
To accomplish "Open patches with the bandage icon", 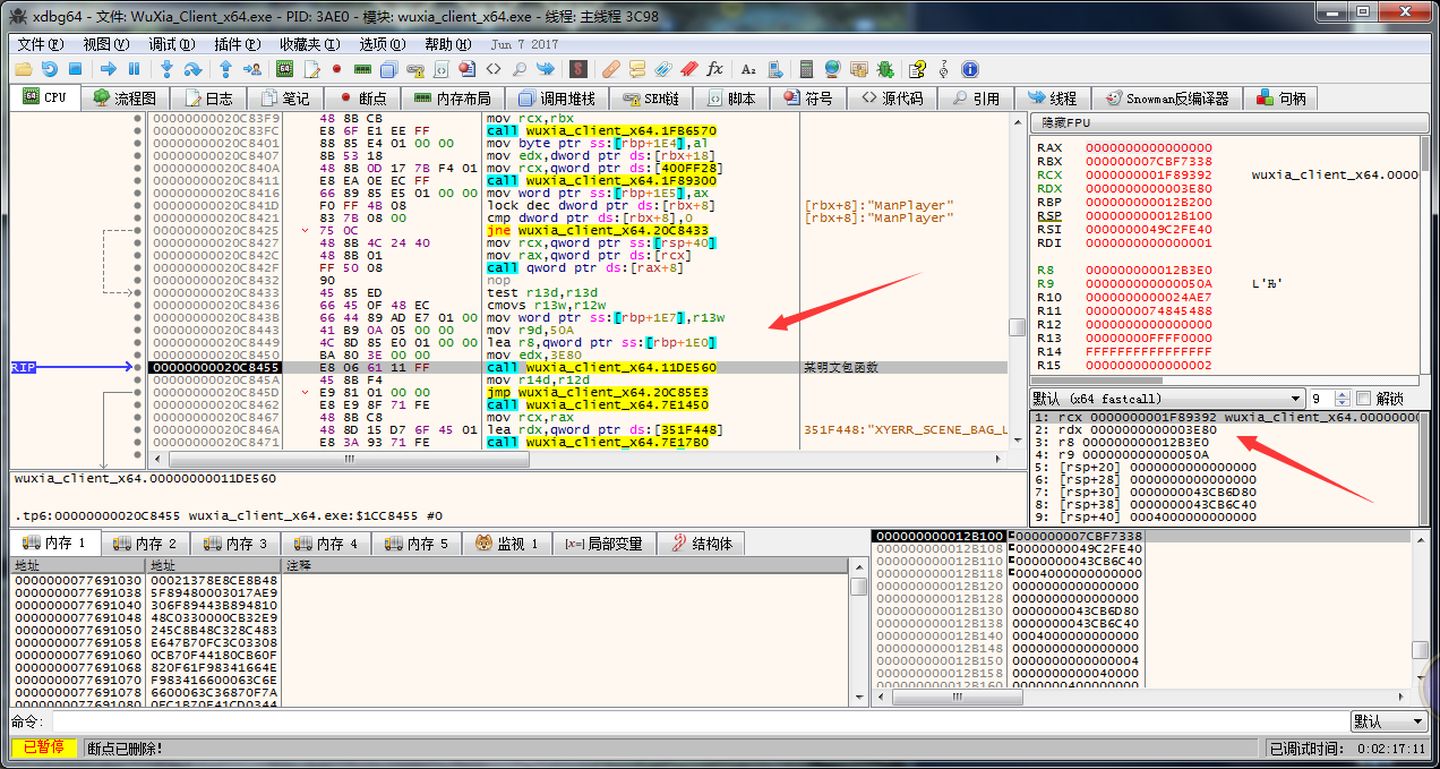I will [x=611, y=69].
